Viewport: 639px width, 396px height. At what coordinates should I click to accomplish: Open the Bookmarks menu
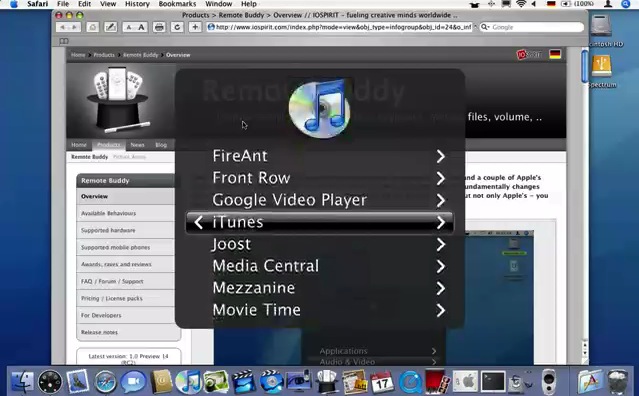pyautogui.click(x=177, y=4)
